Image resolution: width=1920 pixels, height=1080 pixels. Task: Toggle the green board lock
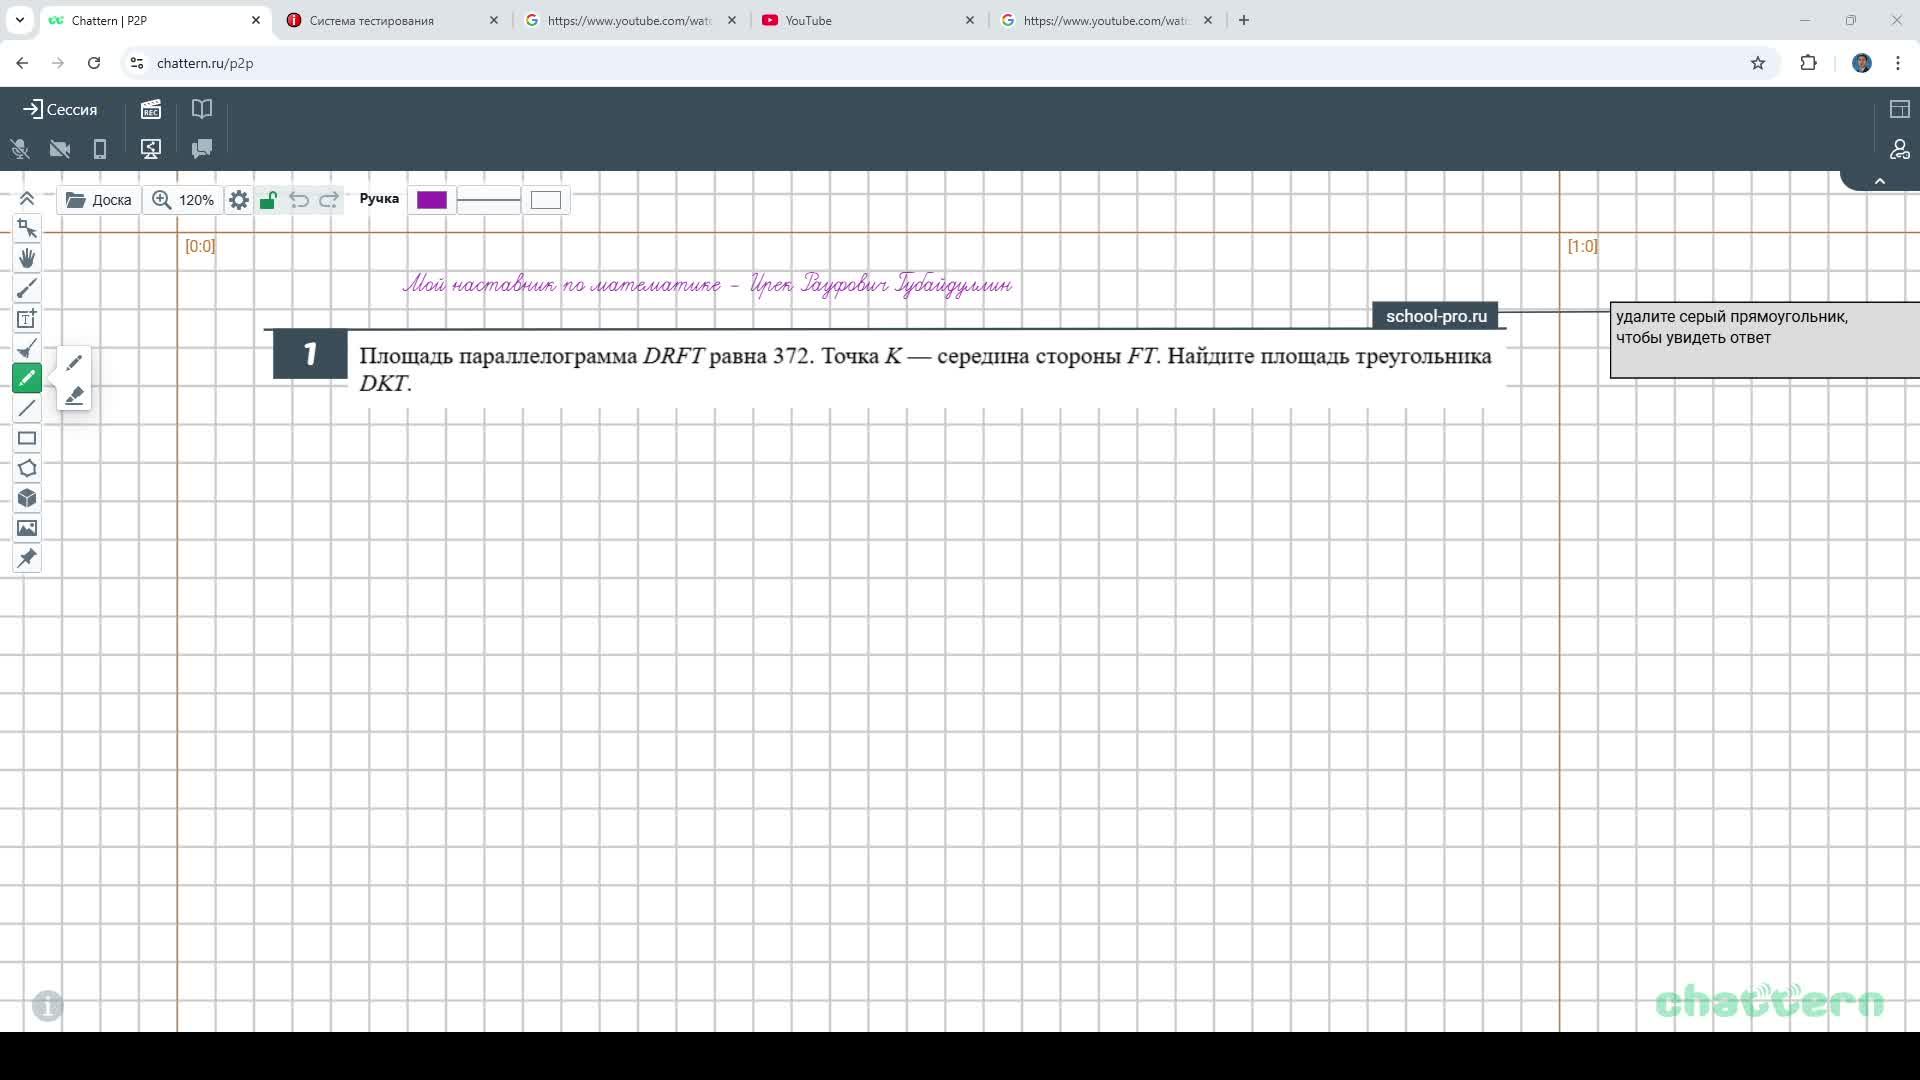(x=268, y=200)
